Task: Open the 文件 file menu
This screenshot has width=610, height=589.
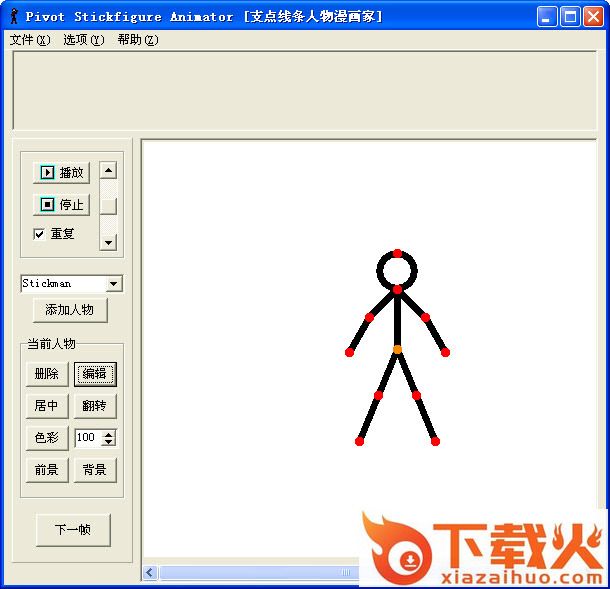Action: pyautogui.click(x=30, y=40)
